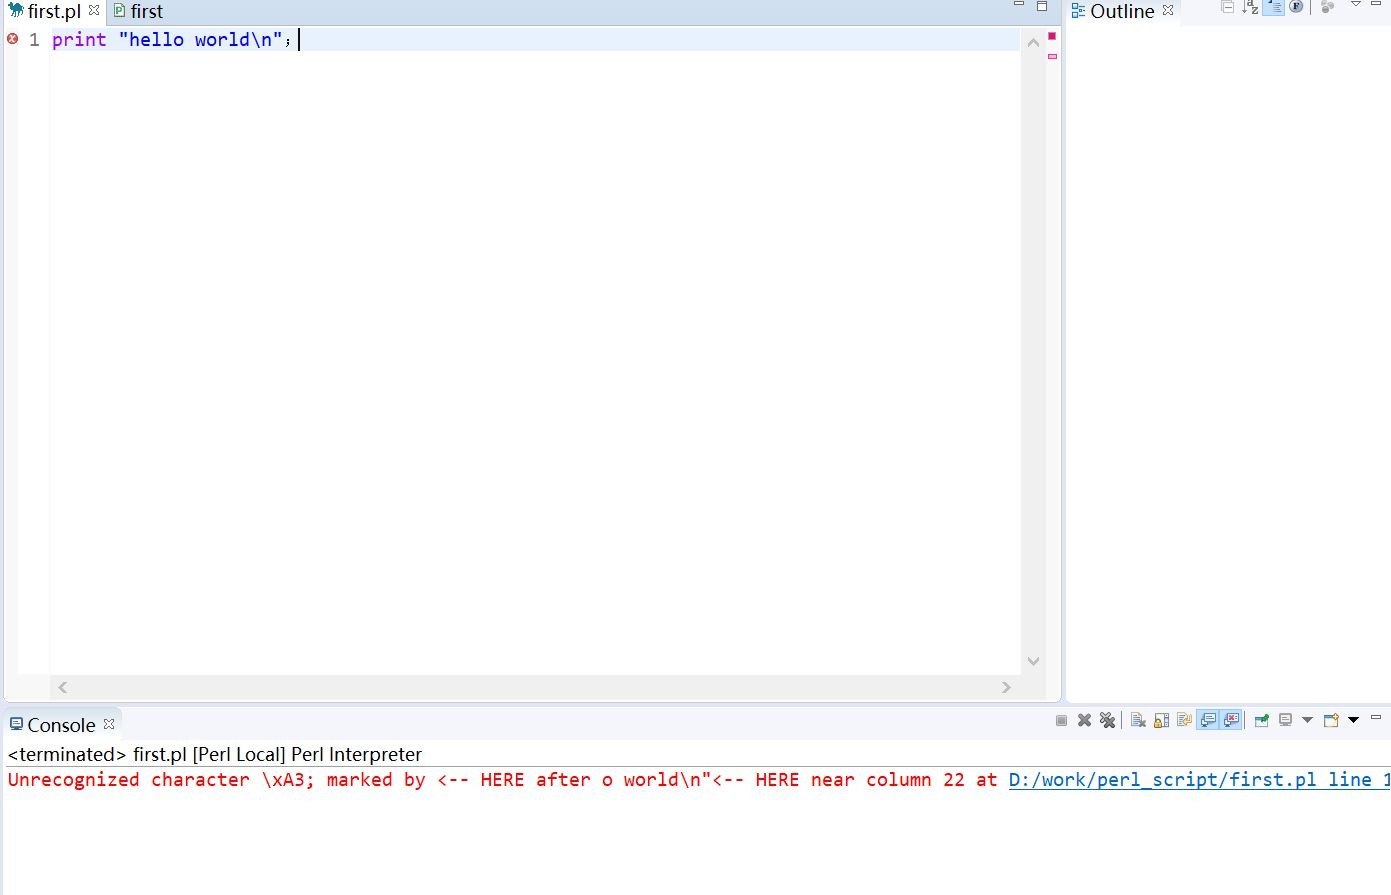The image size is (1391, 895).
Task: Pin the Console view
Action: coord(1262,720)
